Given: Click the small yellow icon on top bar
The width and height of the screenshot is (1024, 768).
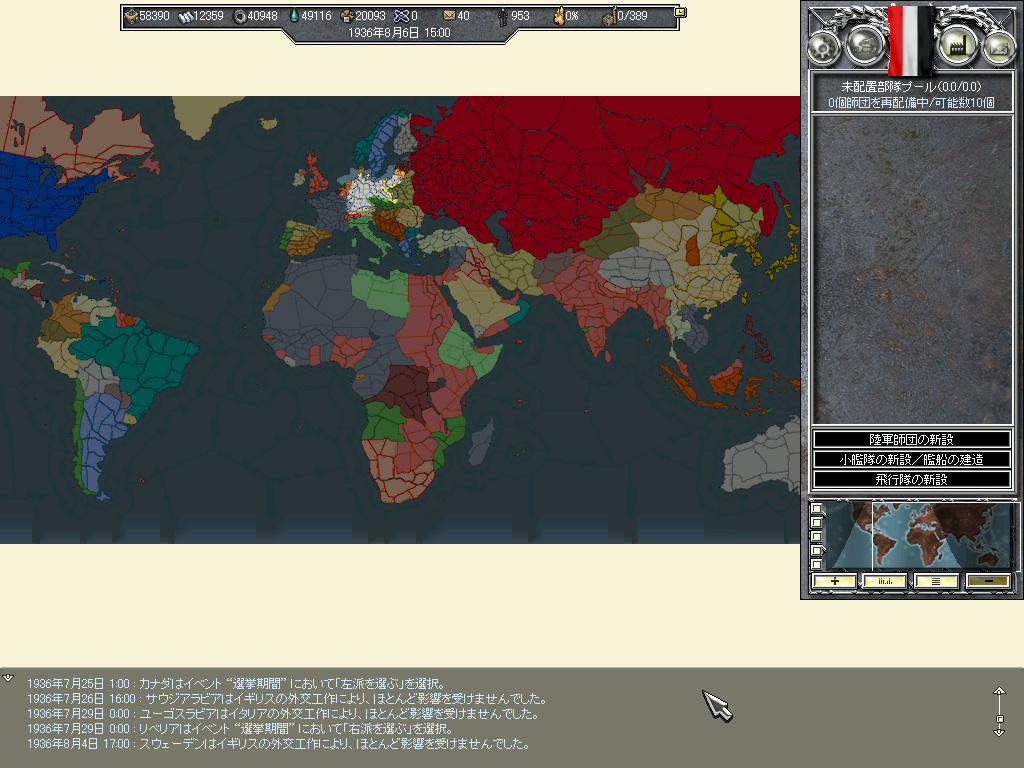Looking at the screenshot, I should [680, 12].
